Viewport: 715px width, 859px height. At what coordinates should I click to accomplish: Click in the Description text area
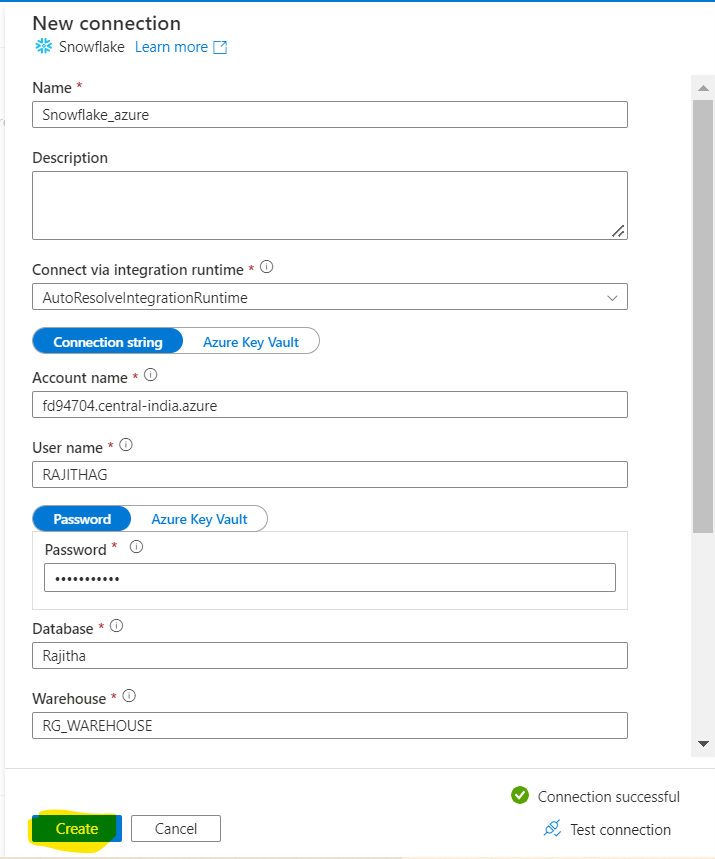pyautogui.click(x=330, y=205)
